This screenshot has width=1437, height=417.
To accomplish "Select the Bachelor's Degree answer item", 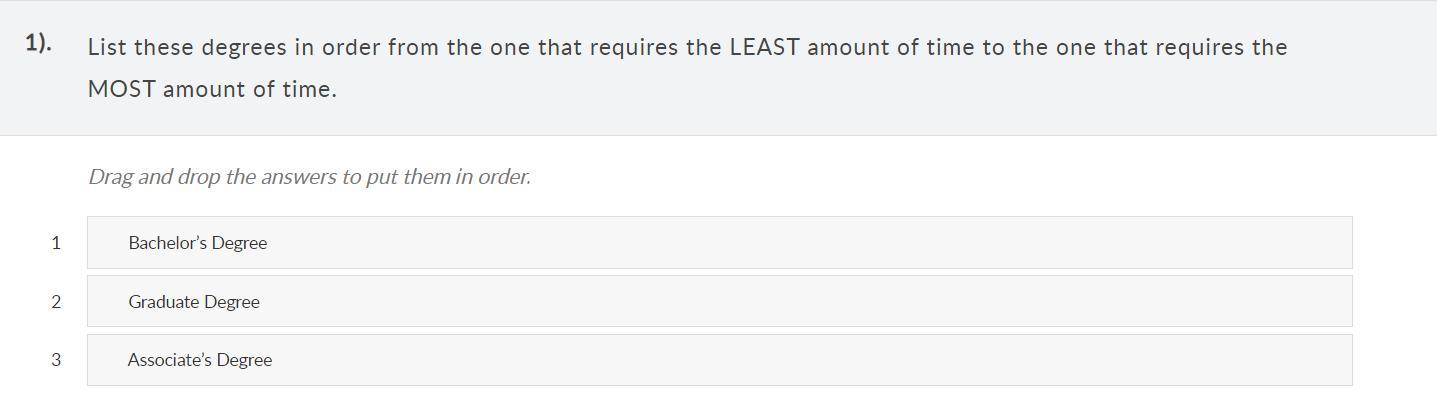I will click(719, 243).
